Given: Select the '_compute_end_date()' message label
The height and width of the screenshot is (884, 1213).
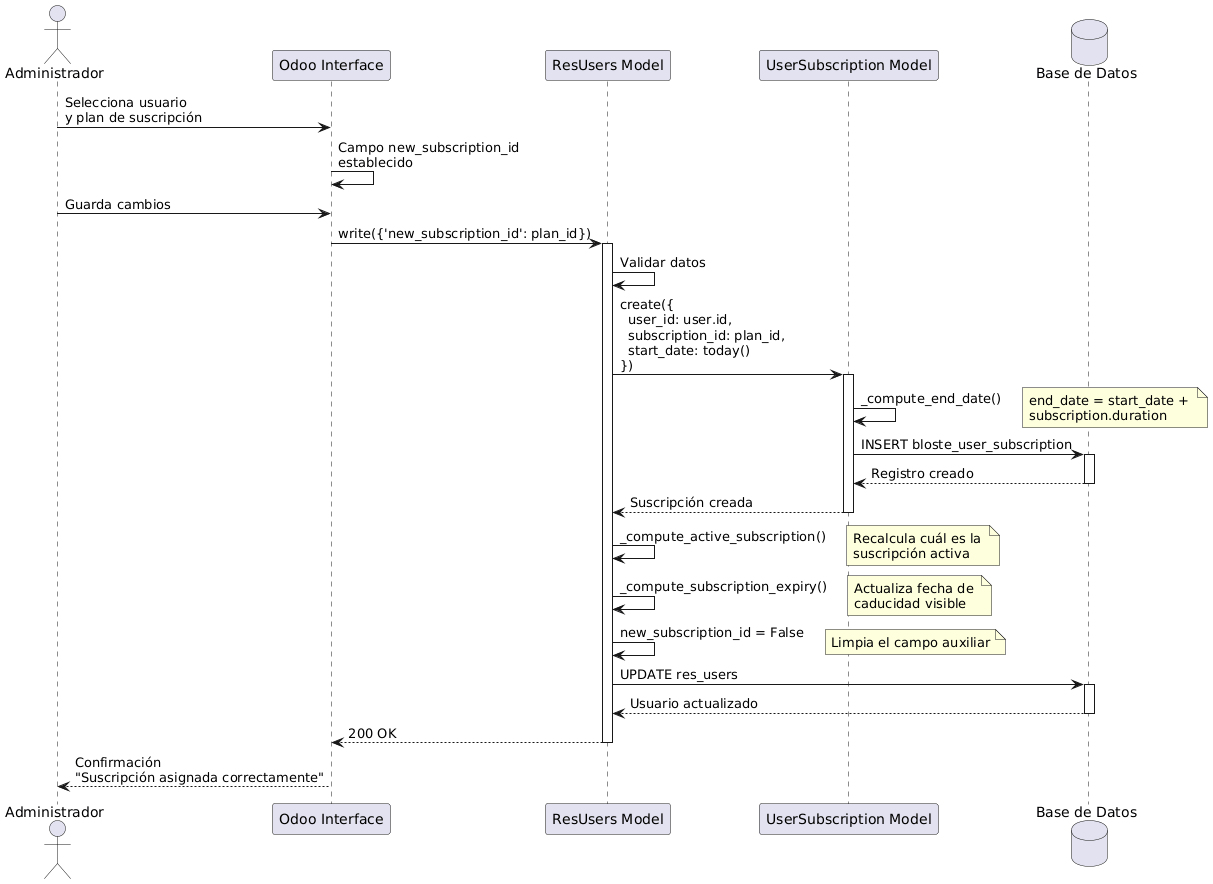Looking at the screenshot, I should [930, 399].
